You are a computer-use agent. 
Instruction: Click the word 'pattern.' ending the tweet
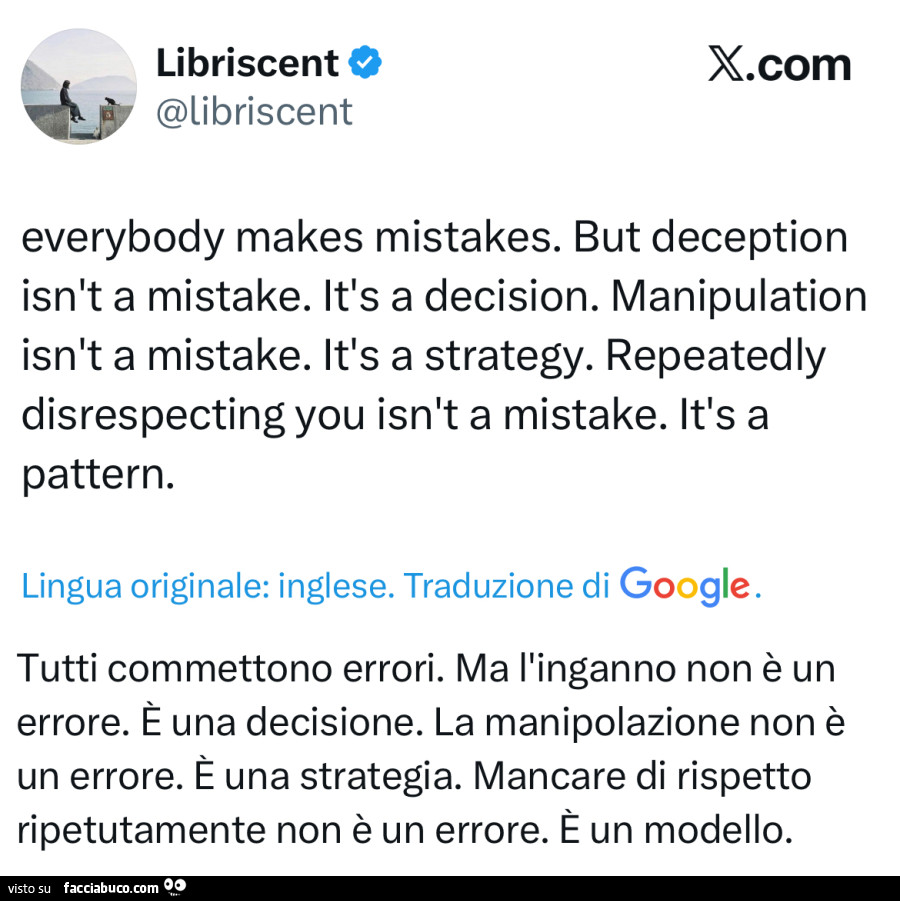98,476
